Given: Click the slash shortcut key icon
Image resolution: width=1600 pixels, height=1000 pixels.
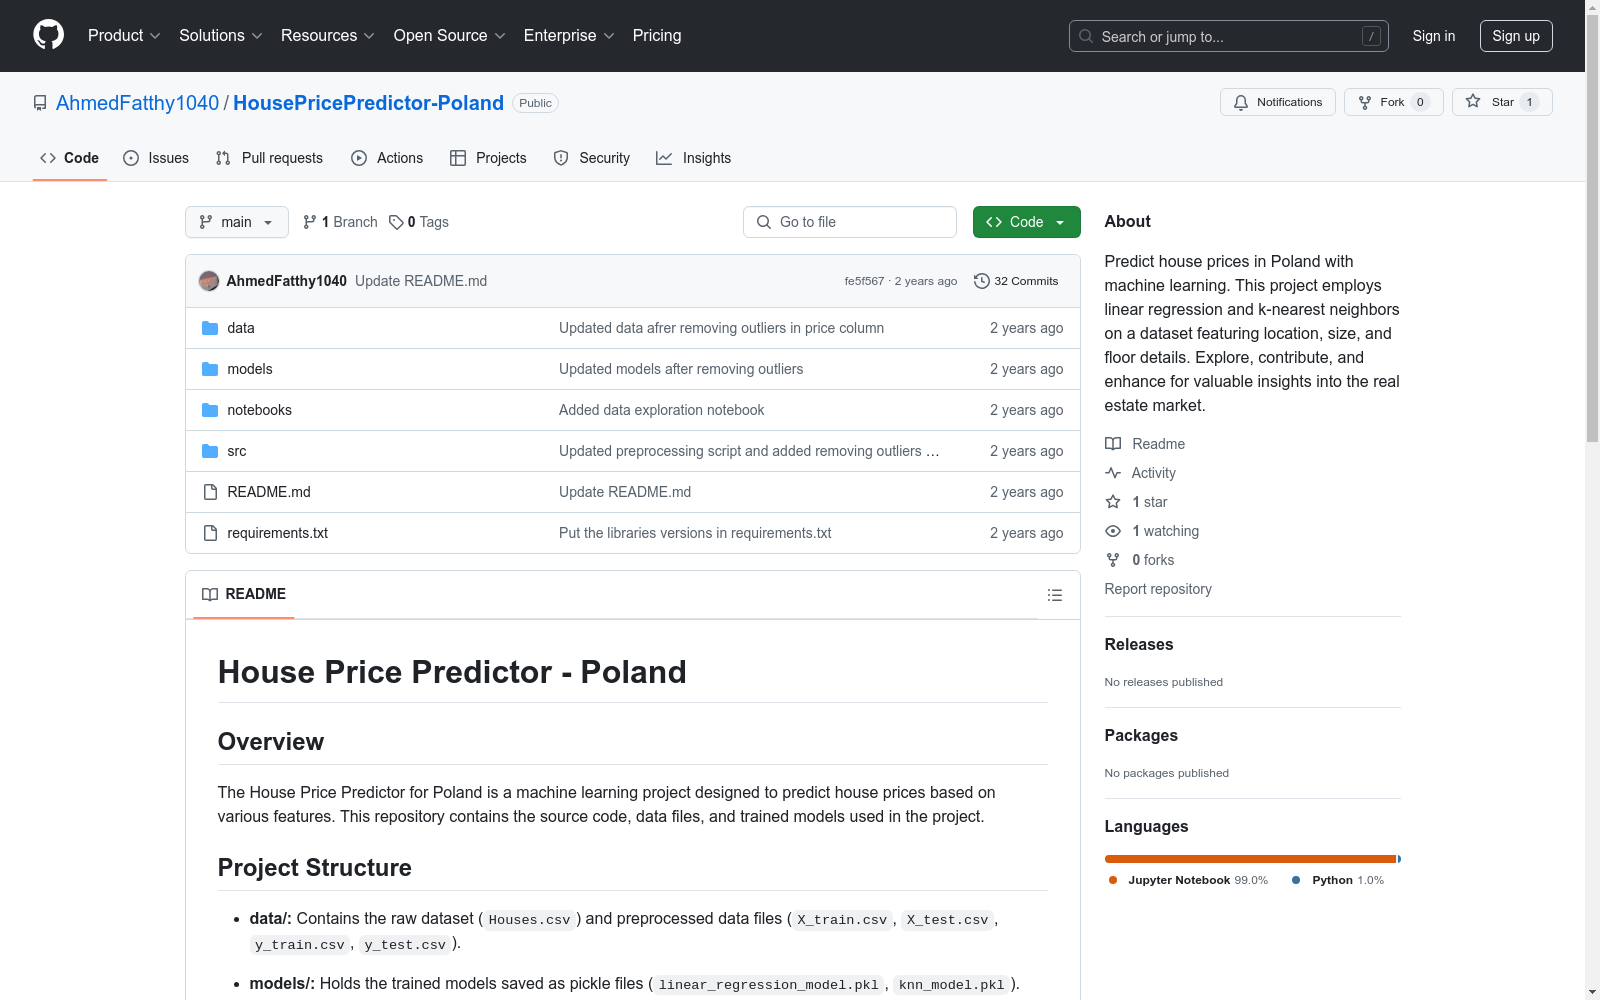Looking at the screenshot, I should click(1371, 36).
